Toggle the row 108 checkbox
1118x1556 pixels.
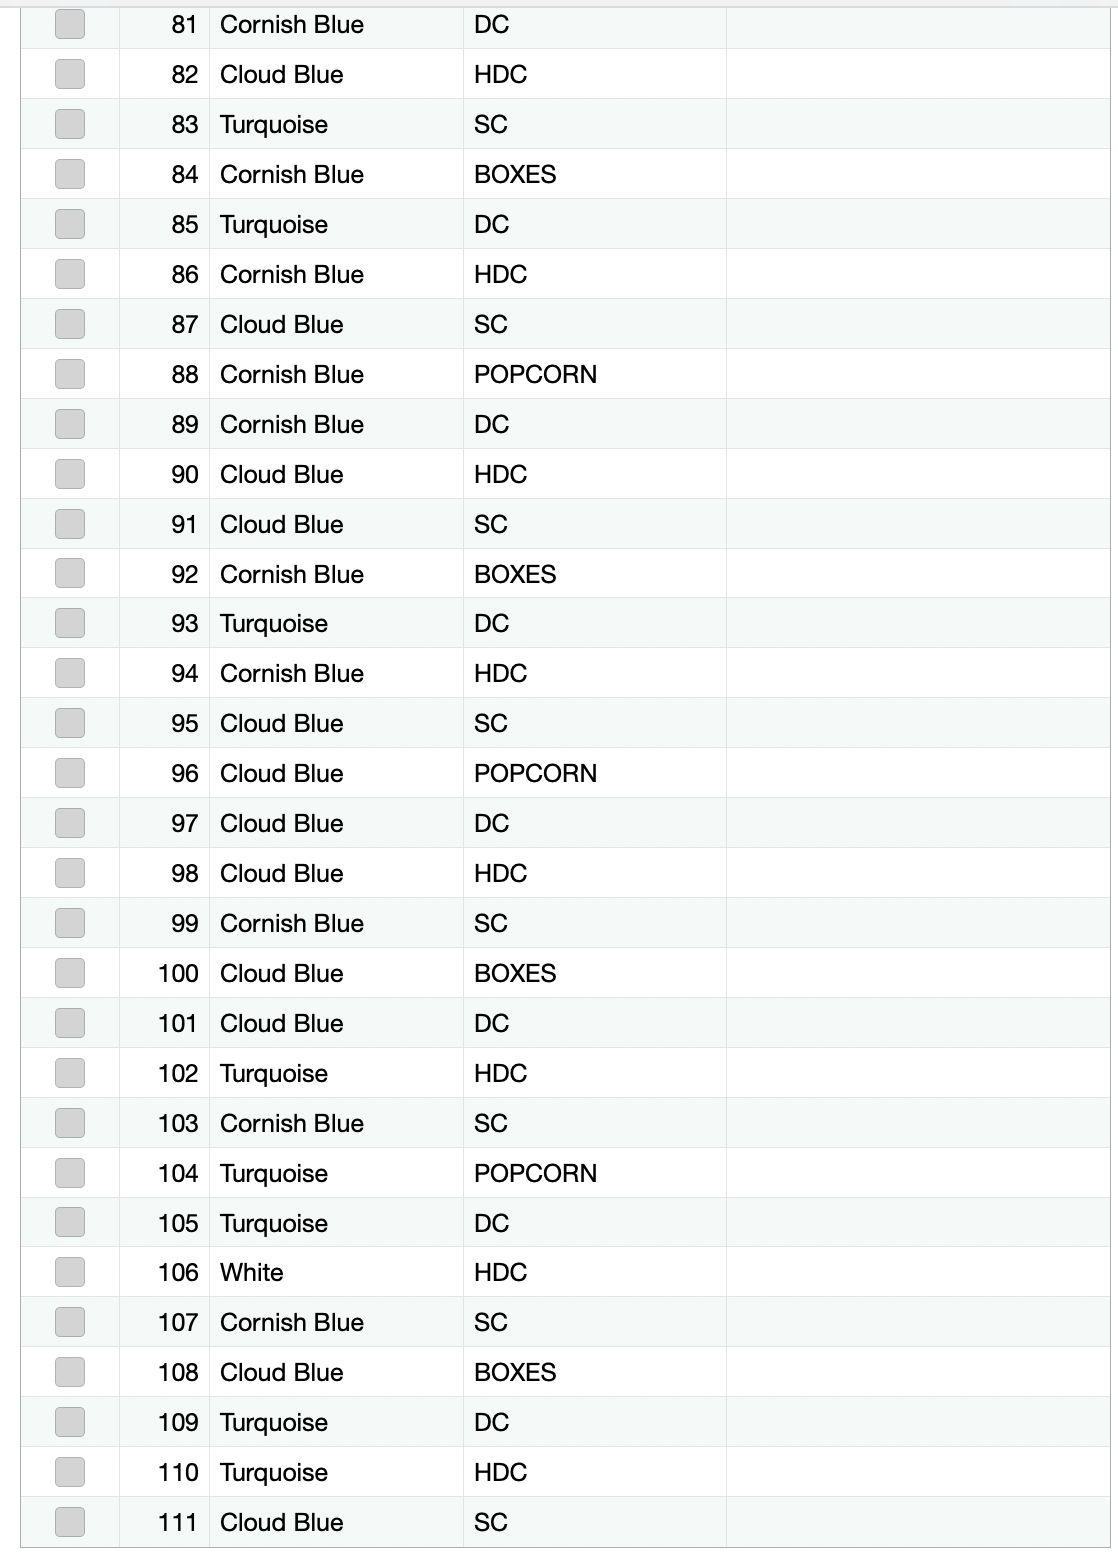click(x=70, y=1372)
